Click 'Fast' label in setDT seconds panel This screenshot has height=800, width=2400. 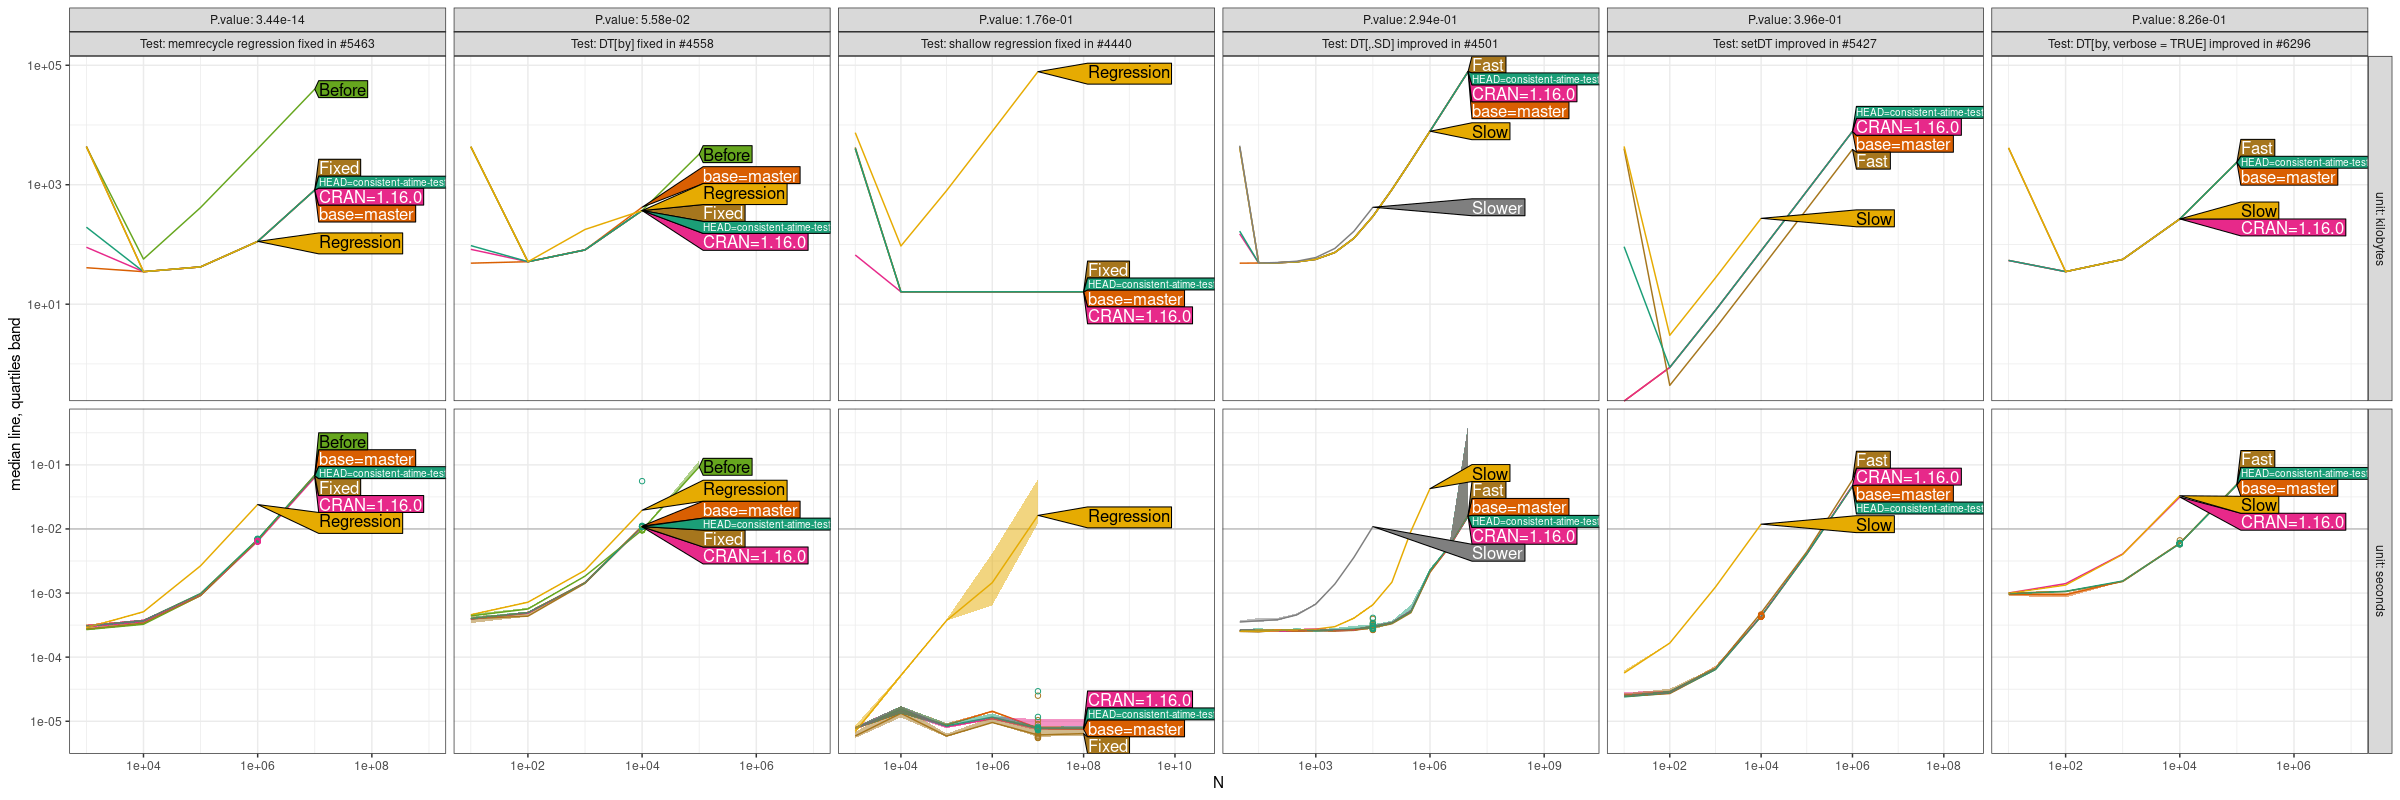(1872, 460)
